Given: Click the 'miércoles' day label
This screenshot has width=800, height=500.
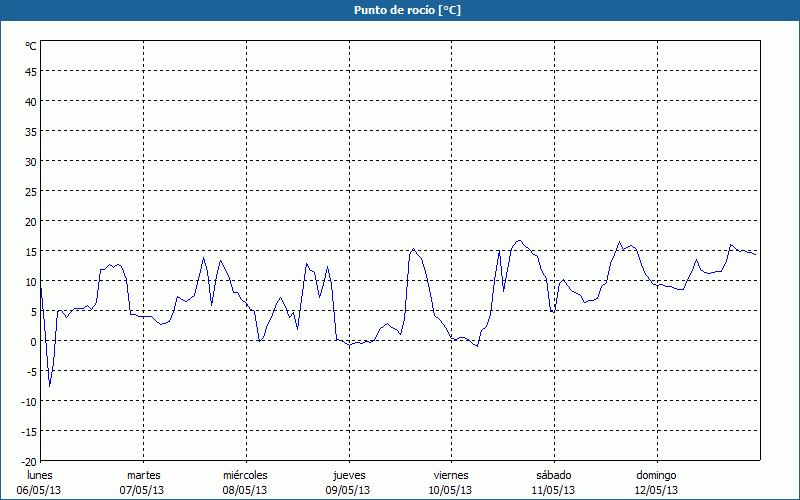Looking at the screenshot, I should [x=245, y=475].
